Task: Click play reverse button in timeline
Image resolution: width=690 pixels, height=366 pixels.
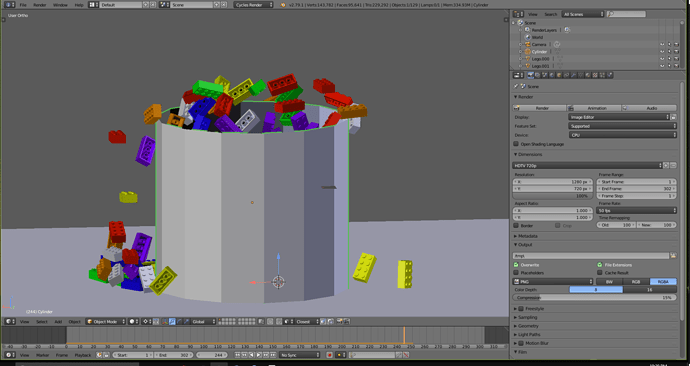Action: [x=251, y=355]
